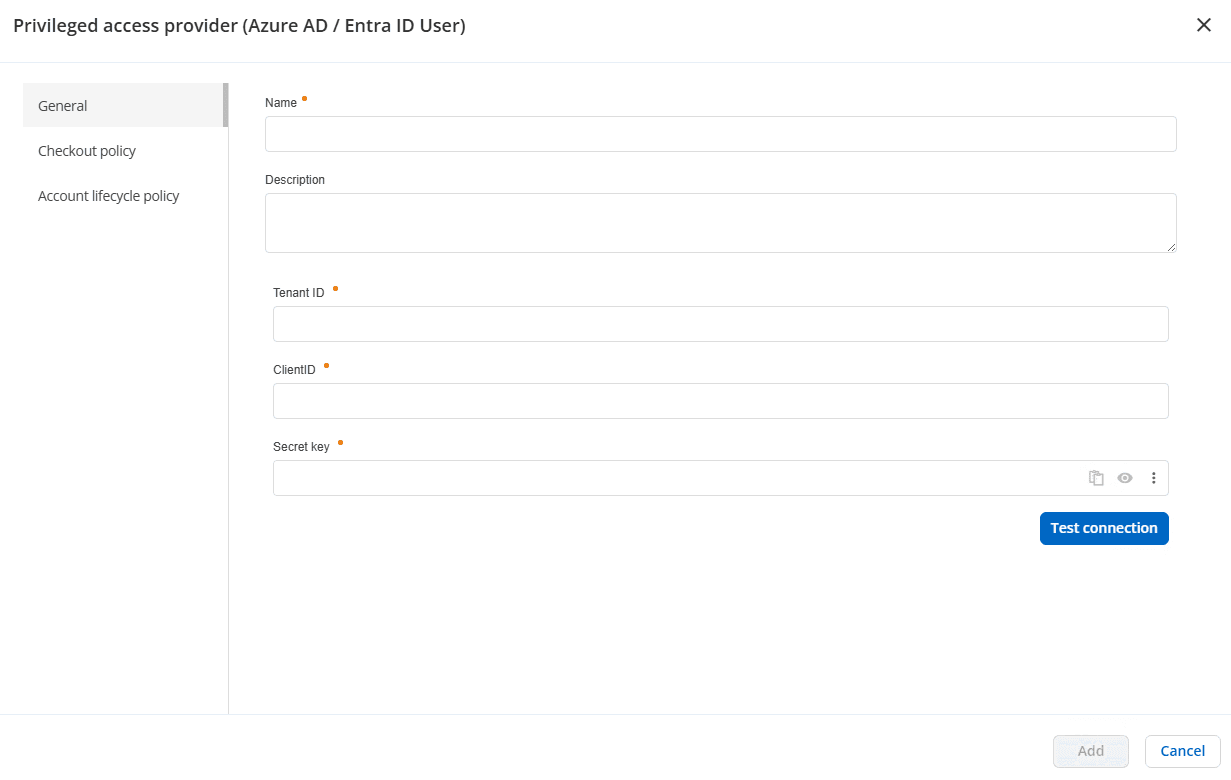The height and width of the screenshot is (780, 1231).
Task: Click the dialog title text
Action: [x=239, y=26]
